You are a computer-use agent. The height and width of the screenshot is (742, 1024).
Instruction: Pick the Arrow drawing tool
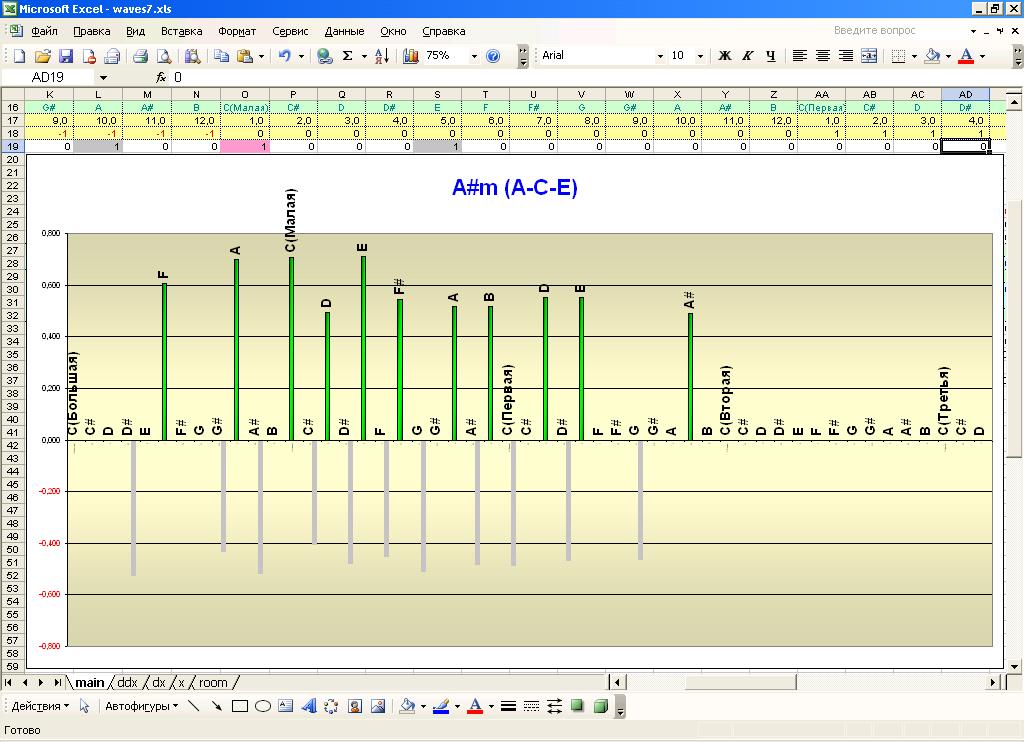(217, 706)
